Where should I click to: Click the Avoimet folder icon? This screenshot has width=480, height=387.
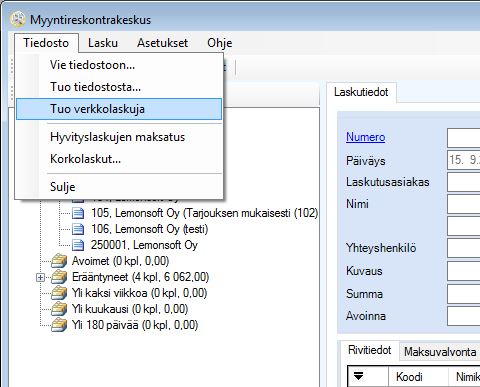(x=59, y=261)
